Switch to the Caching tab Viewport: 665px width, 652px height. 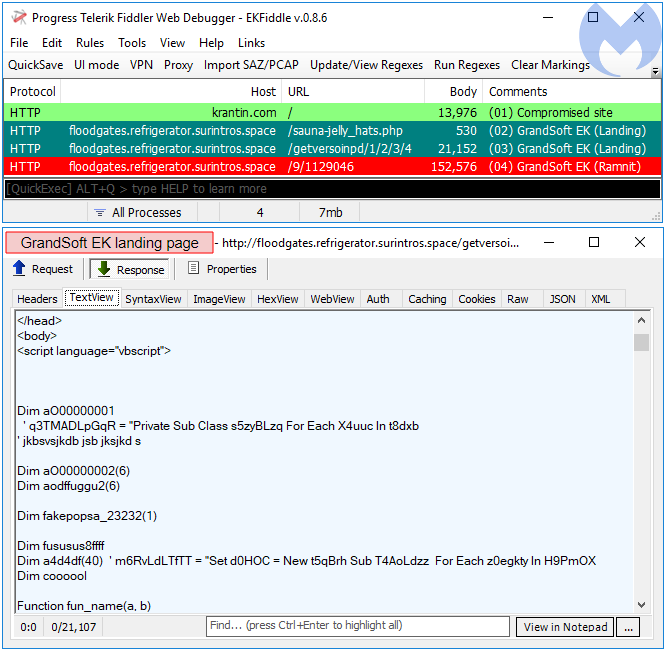pyautogui.click(x=427, y=299)
